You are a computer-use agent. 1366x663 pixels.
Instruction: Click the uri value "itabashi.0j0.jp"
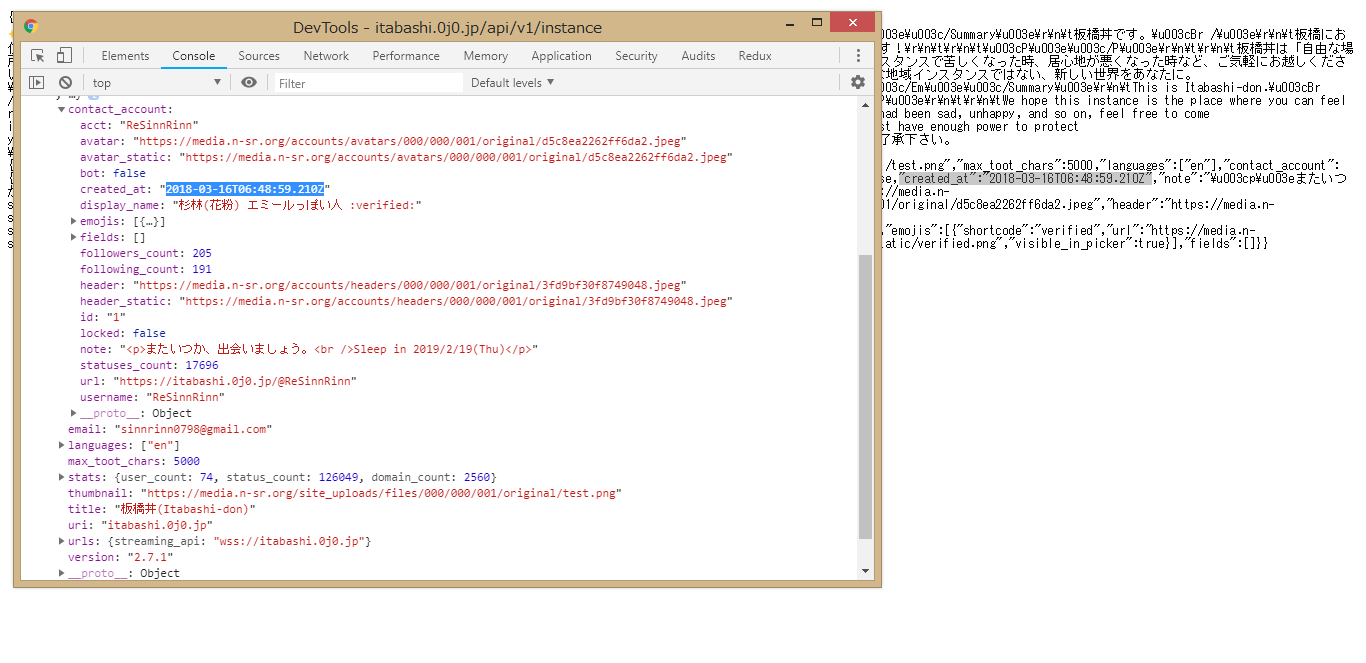[x=156, y=525]
